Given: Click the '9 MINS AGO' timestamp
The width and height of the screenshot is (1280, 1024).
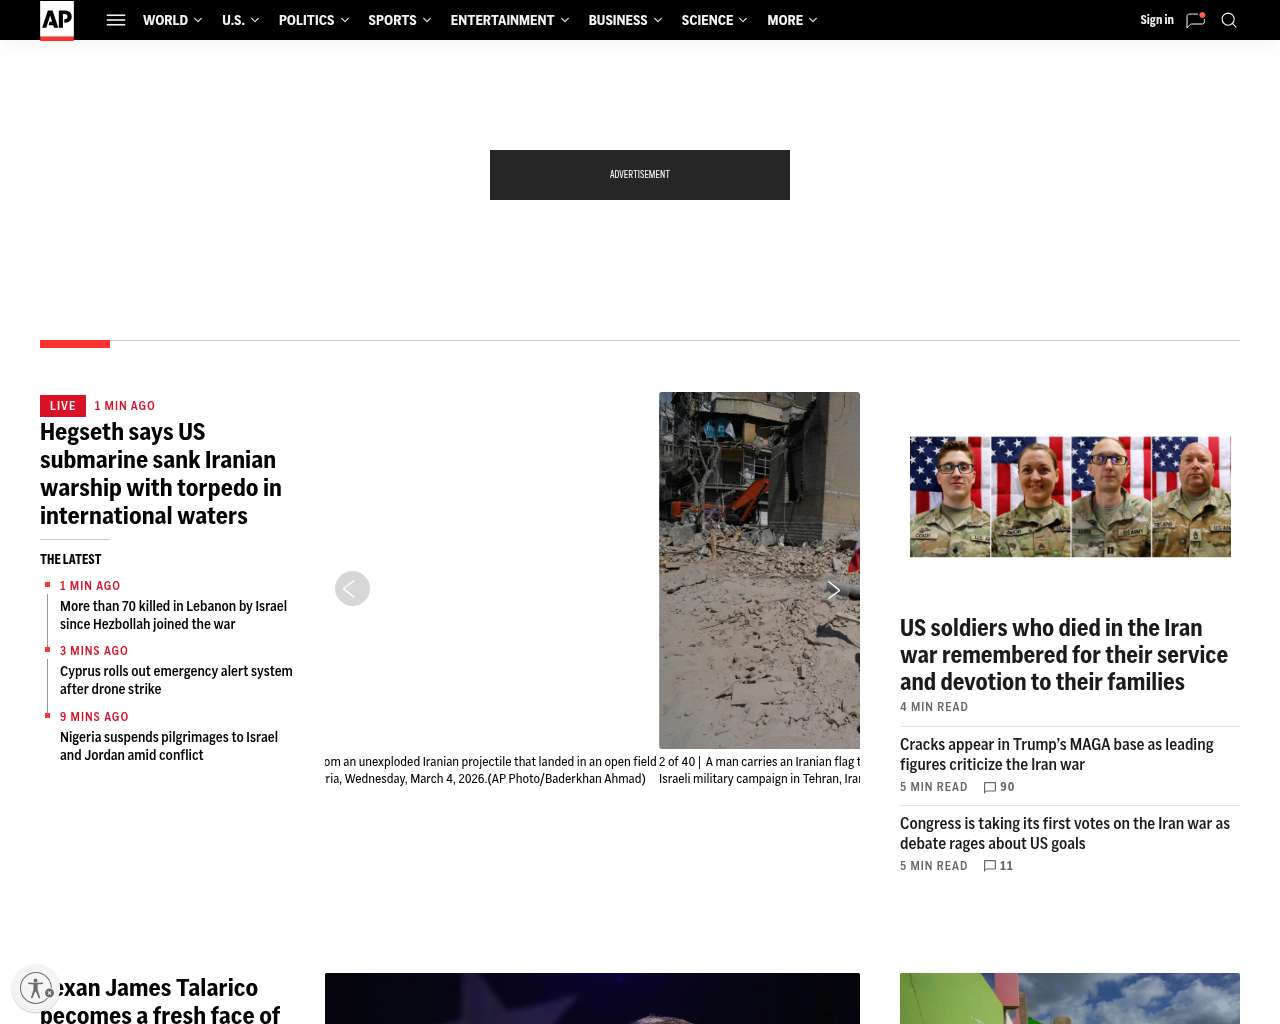Looking at the screenshot, I should [x=94, y=717].
